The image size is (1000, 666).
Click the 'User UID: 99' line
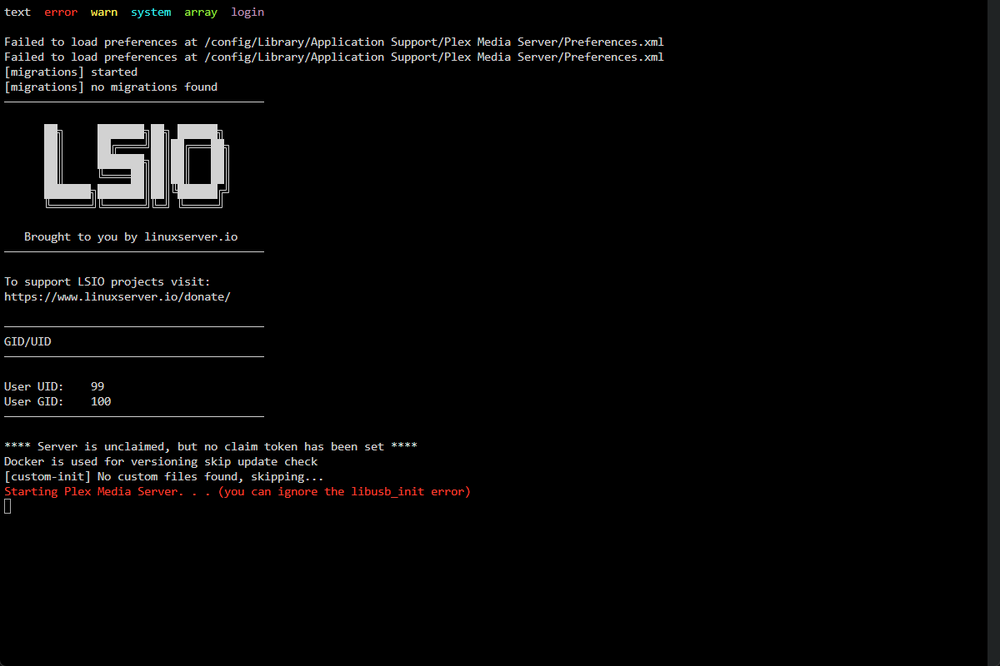[x=54, y=387]
